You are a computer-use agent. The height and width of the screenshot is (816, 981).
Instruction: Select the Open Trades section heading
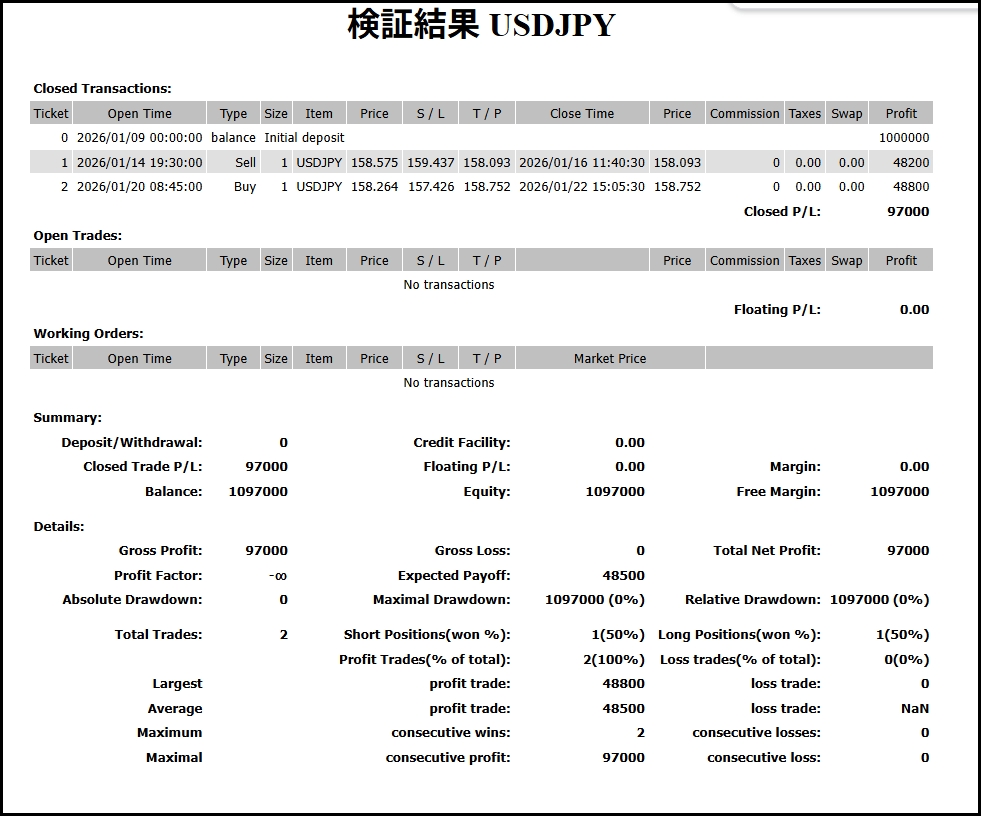pos(77,236)
